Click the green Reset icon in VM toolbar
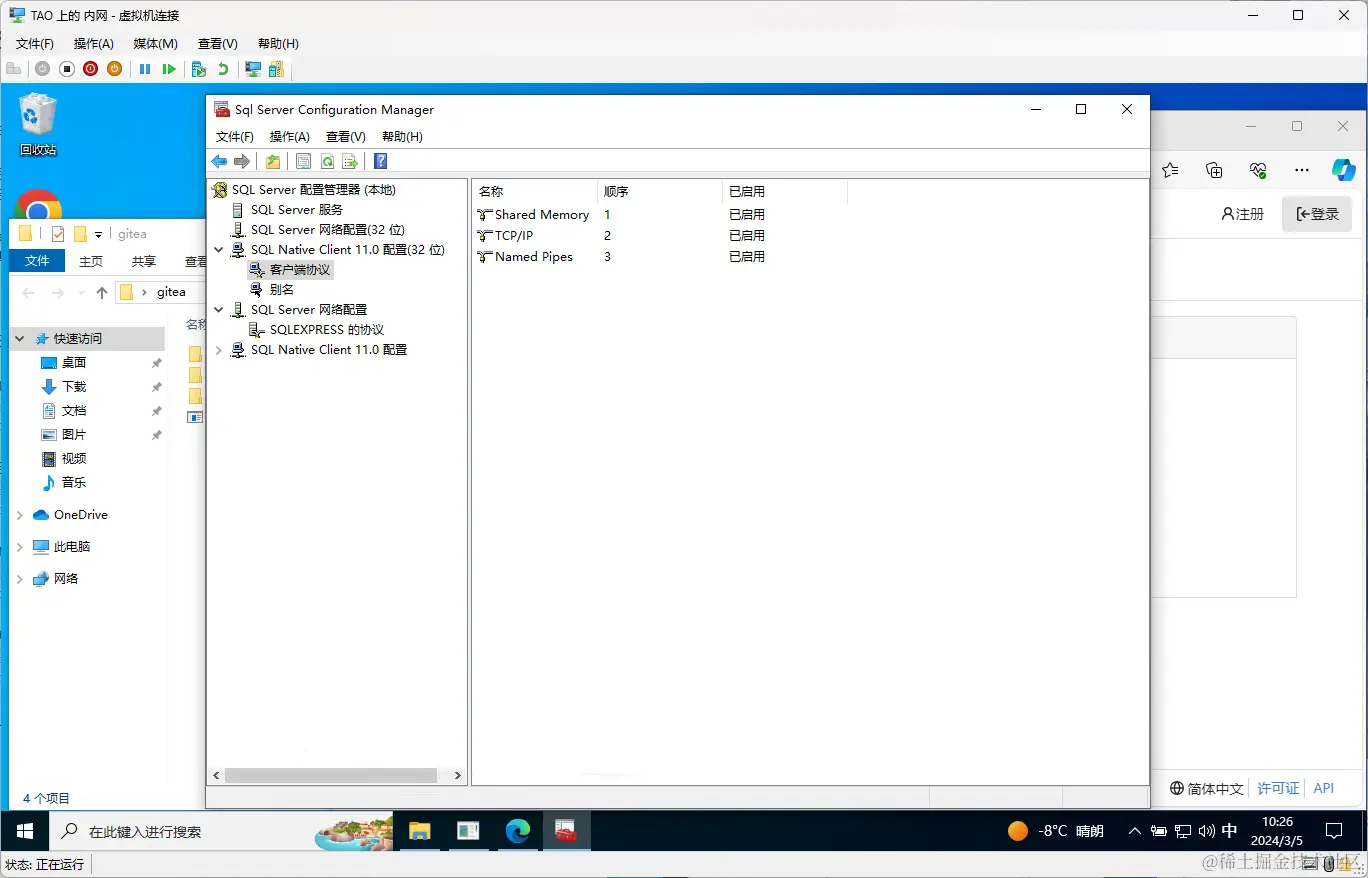 (169, 69)
